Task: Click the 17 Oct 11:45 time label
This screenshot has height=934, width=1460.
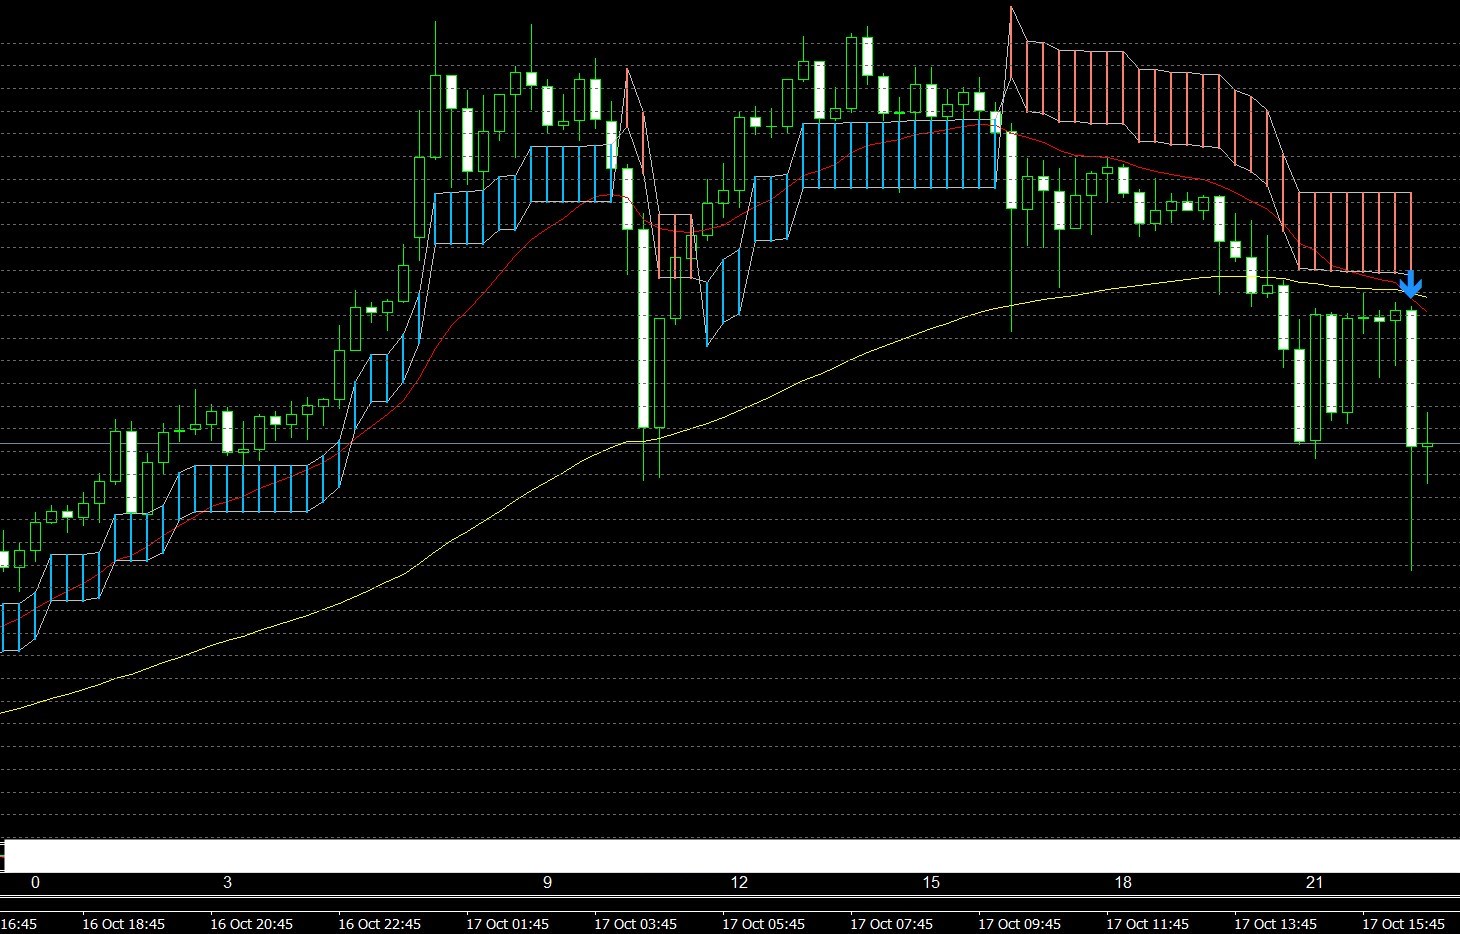Action: coord(1148,924)
